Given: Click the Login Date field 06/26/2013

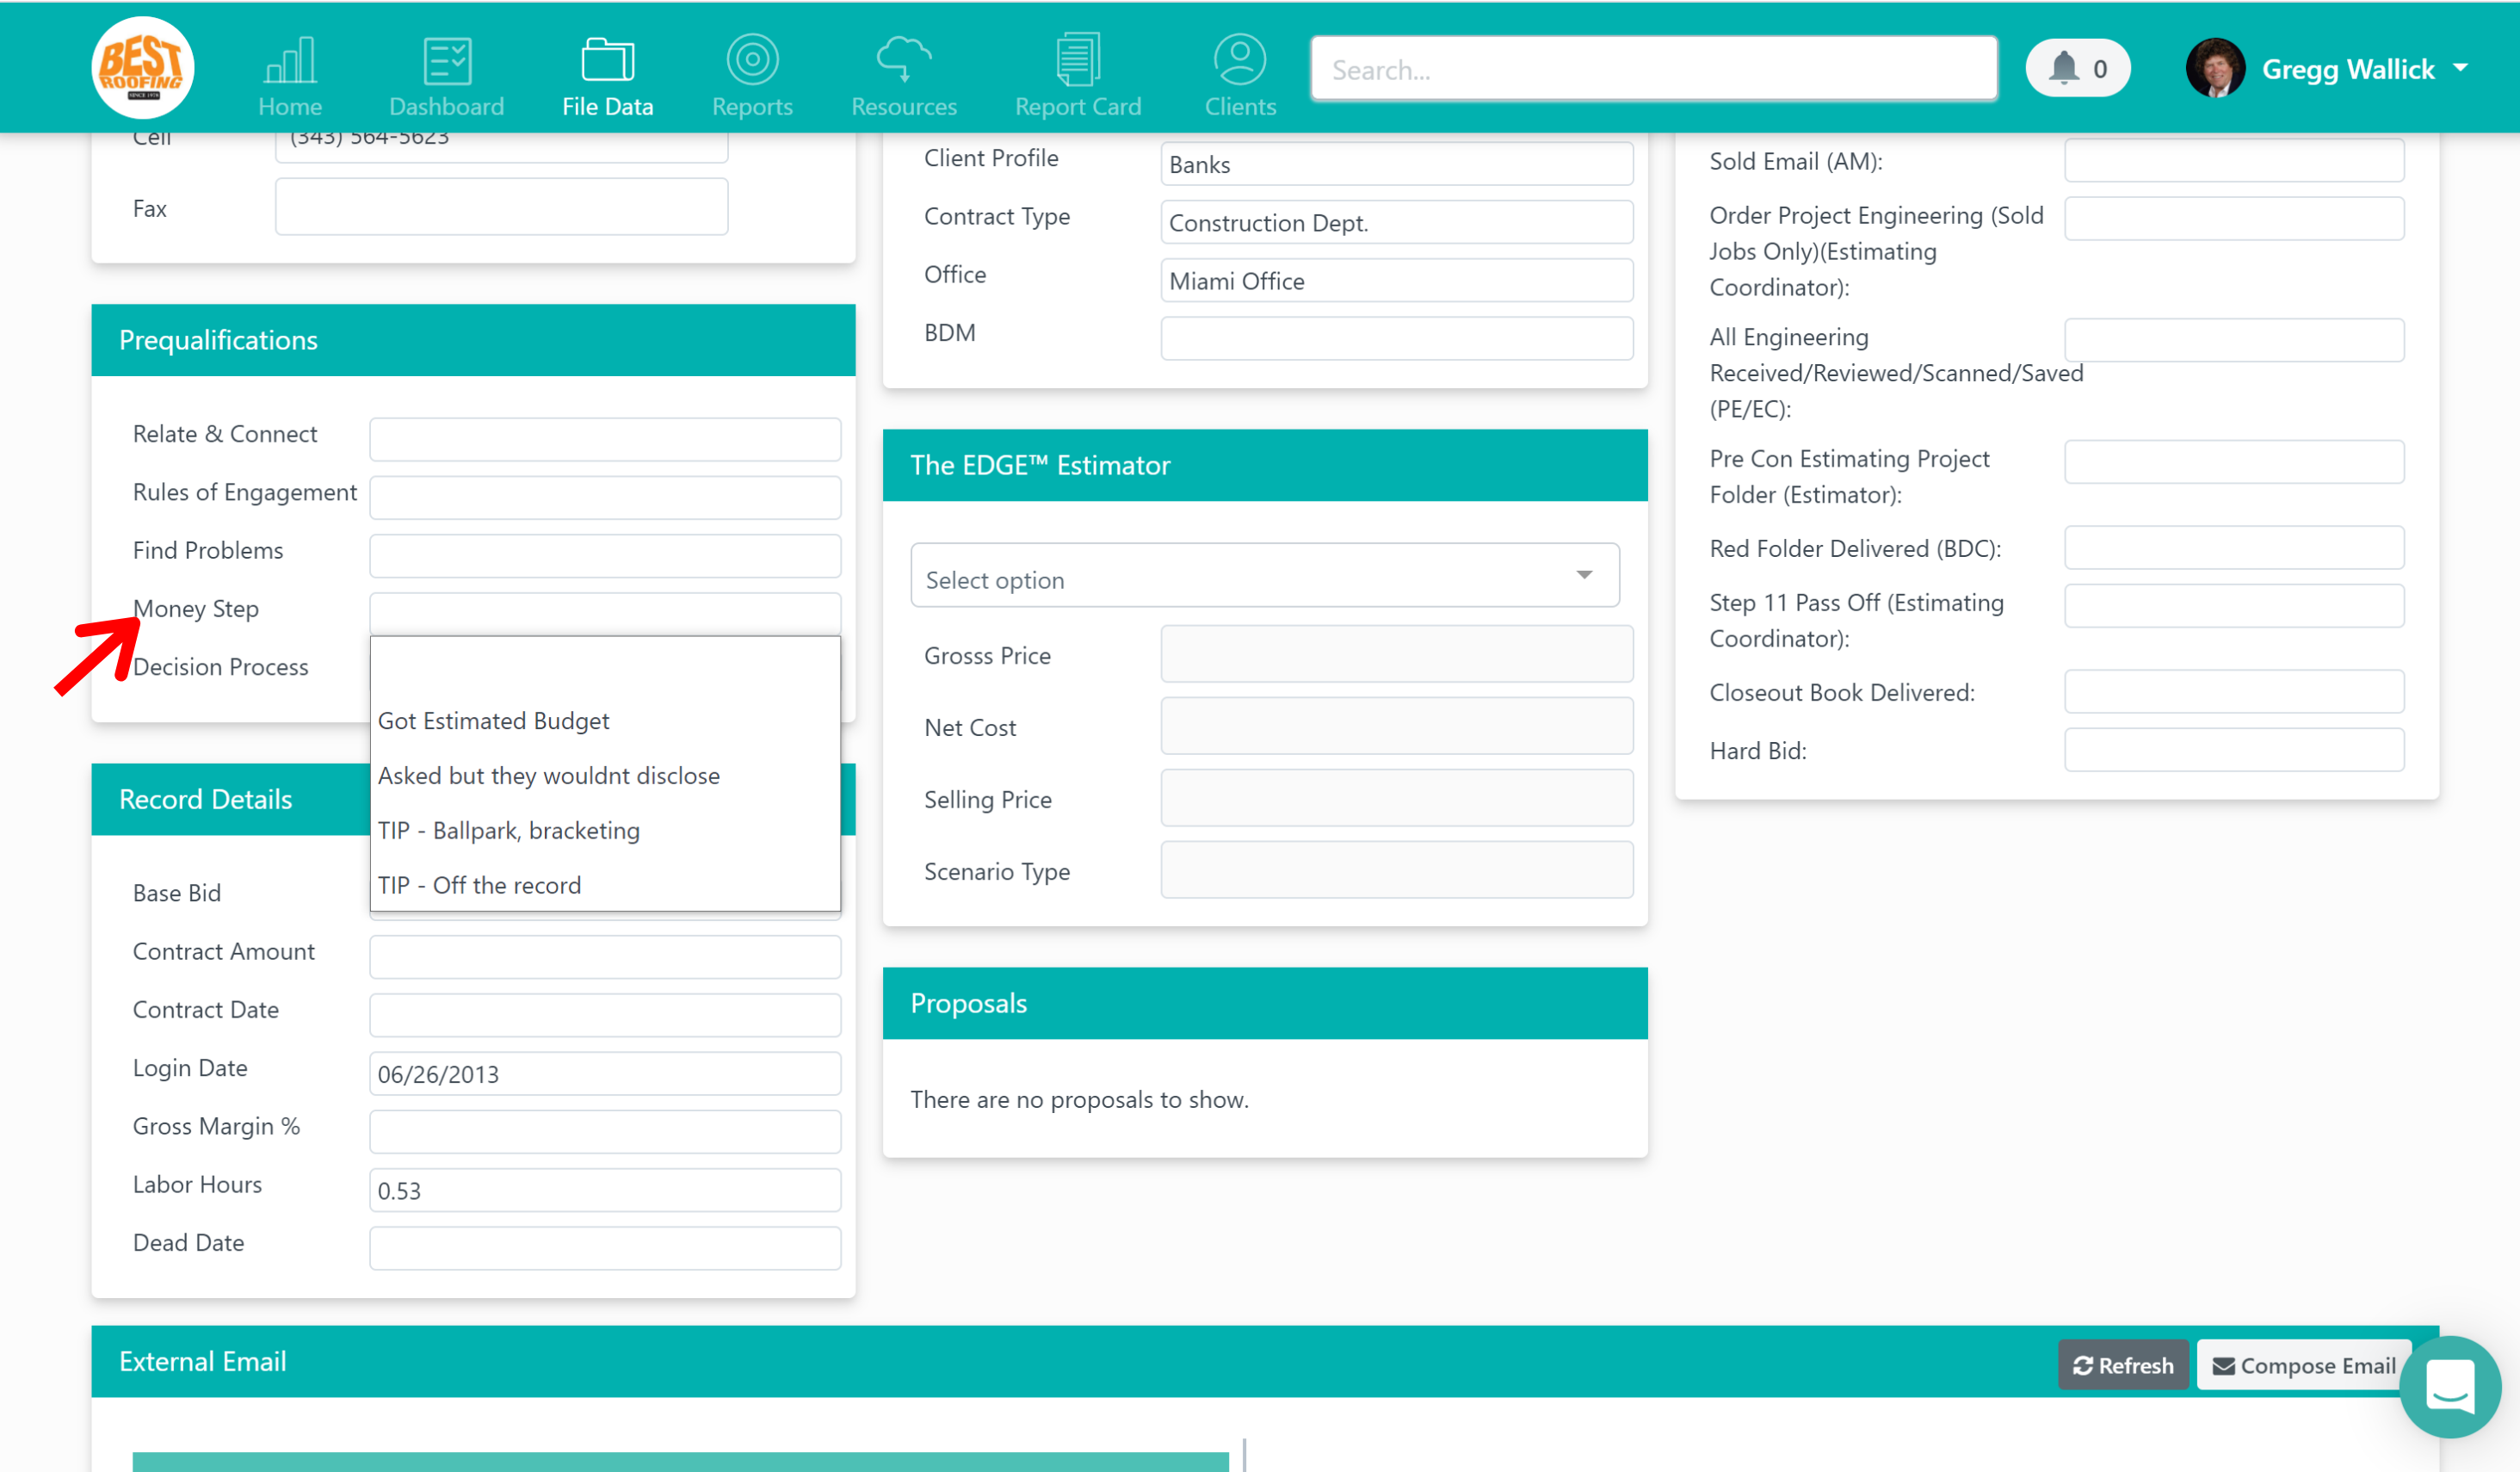Looking at the screenshot, I should tap(605, 1073).
